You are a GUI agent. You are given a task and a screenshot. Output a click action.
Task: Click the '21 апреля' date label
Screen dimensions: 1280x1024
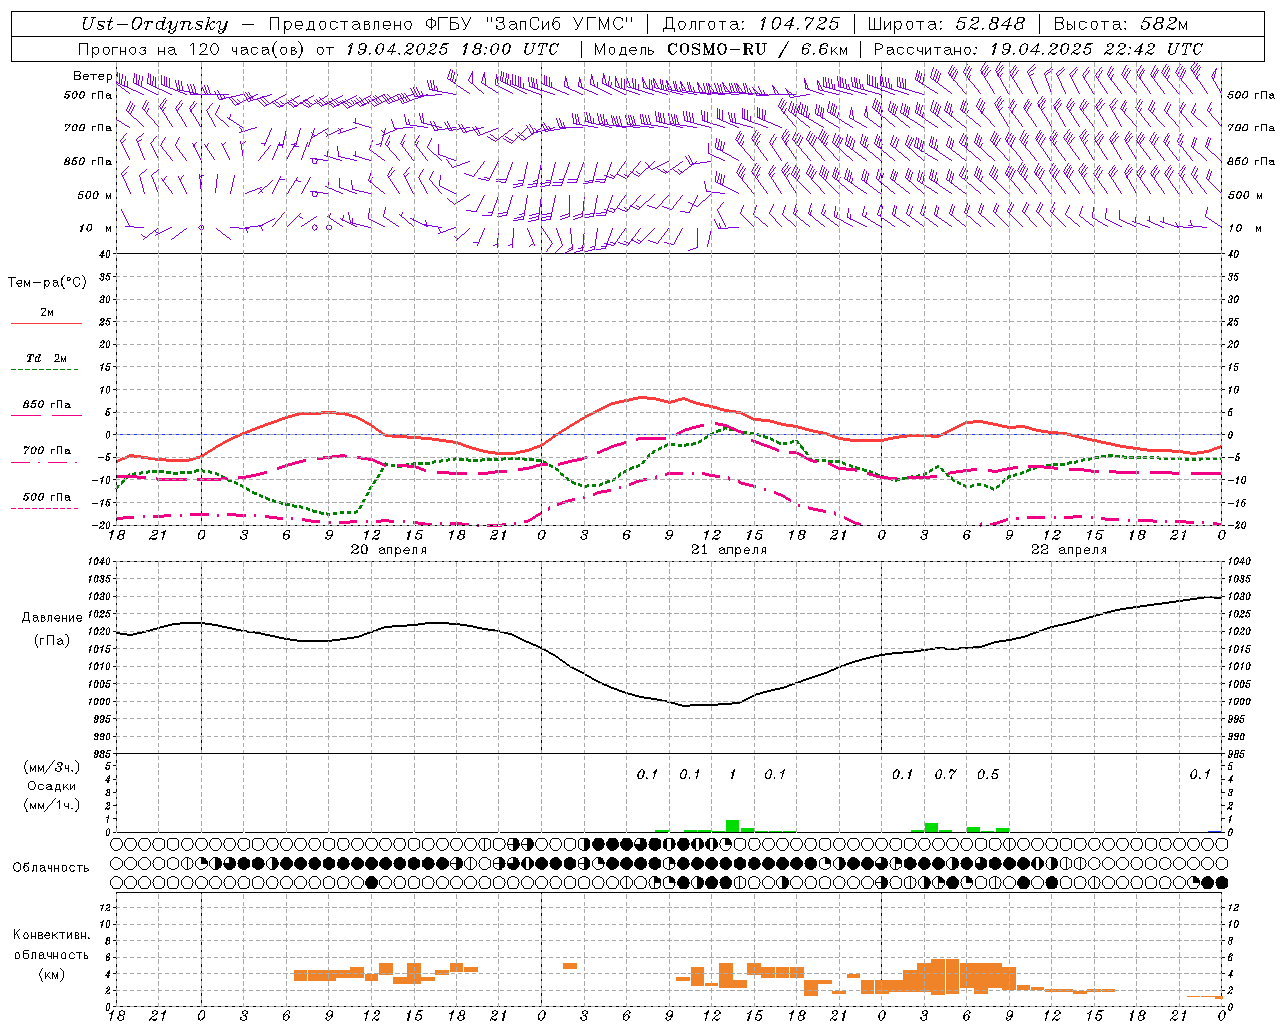729,550
